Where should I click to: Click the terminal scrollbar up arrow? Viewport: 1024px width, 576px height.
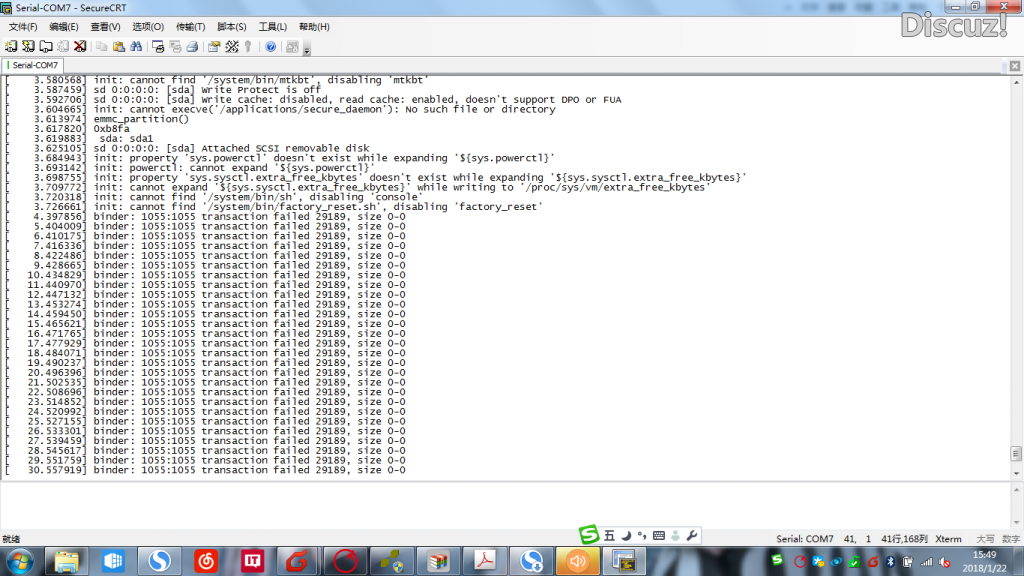coord(1016,80)
